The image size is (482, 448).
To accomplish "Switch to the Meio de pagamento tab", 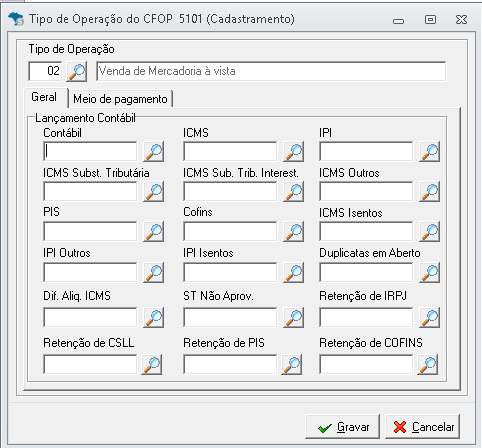I will coord(120,99).
